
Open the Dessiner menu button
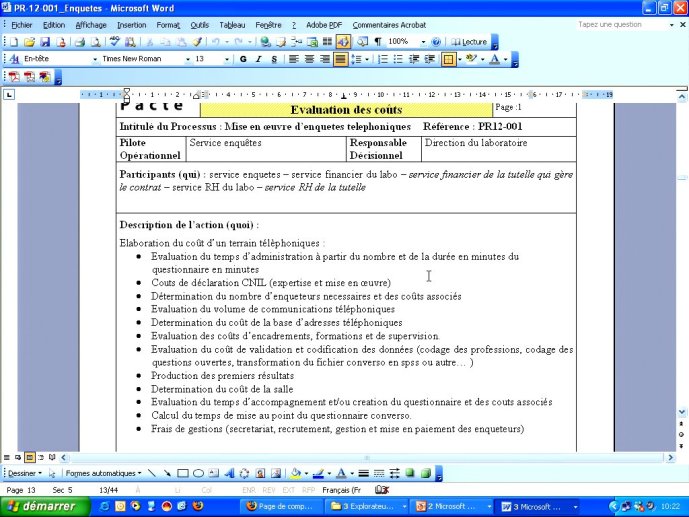pos(25,474)
